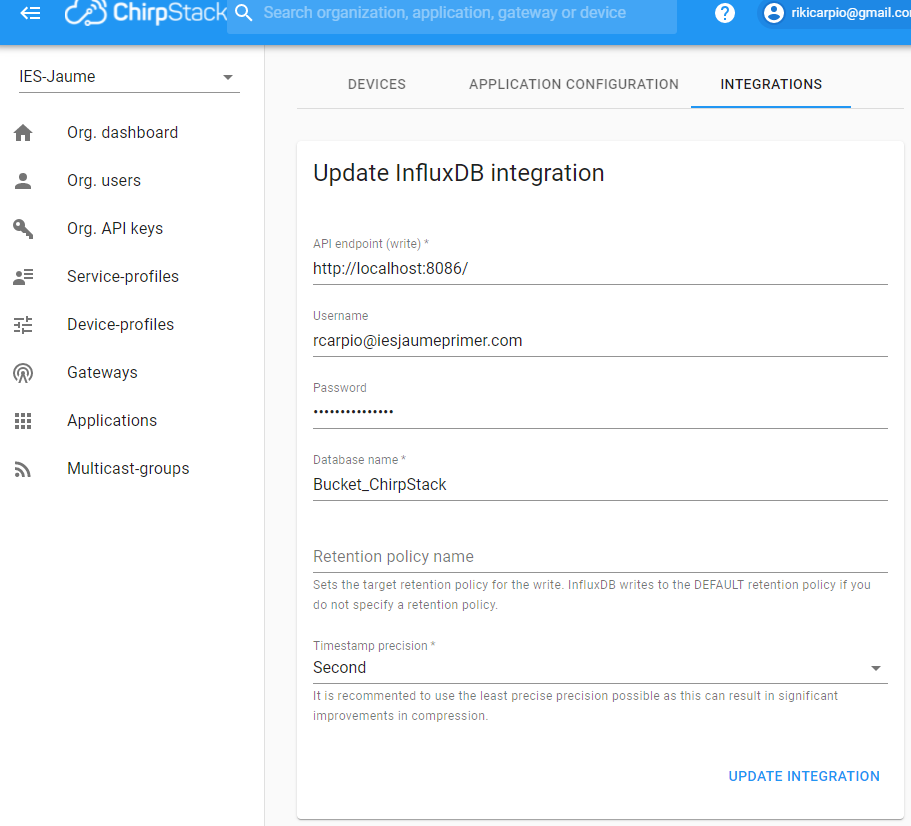Screen dimensions: 911x826
Task: Go to Org. dashboard
Action: [123, 132]
